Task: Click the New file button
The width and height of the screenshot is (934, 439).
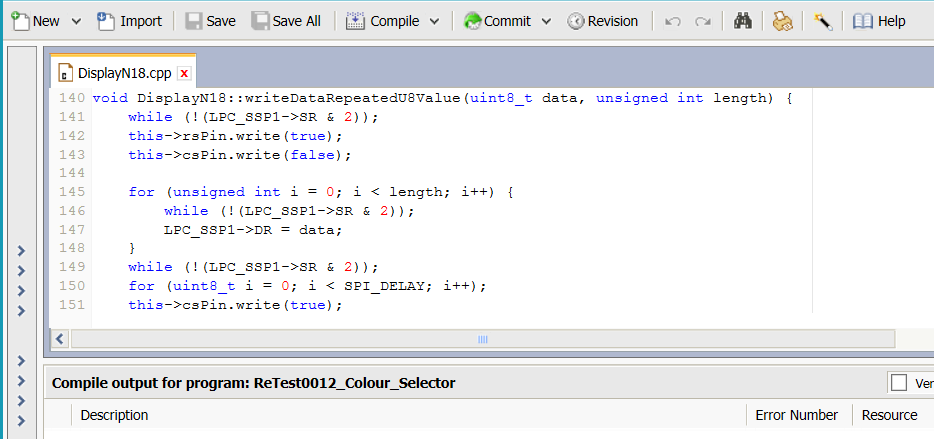Action: pyautogui.click(x=36, y=21)
